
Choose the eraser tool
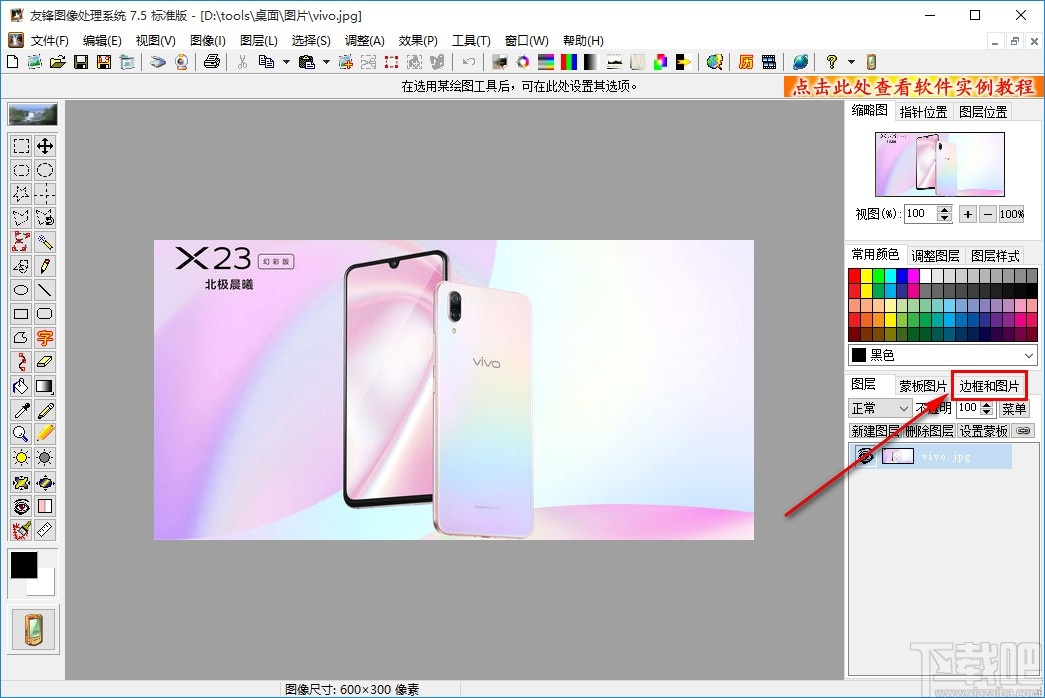[x=45, y=362]
